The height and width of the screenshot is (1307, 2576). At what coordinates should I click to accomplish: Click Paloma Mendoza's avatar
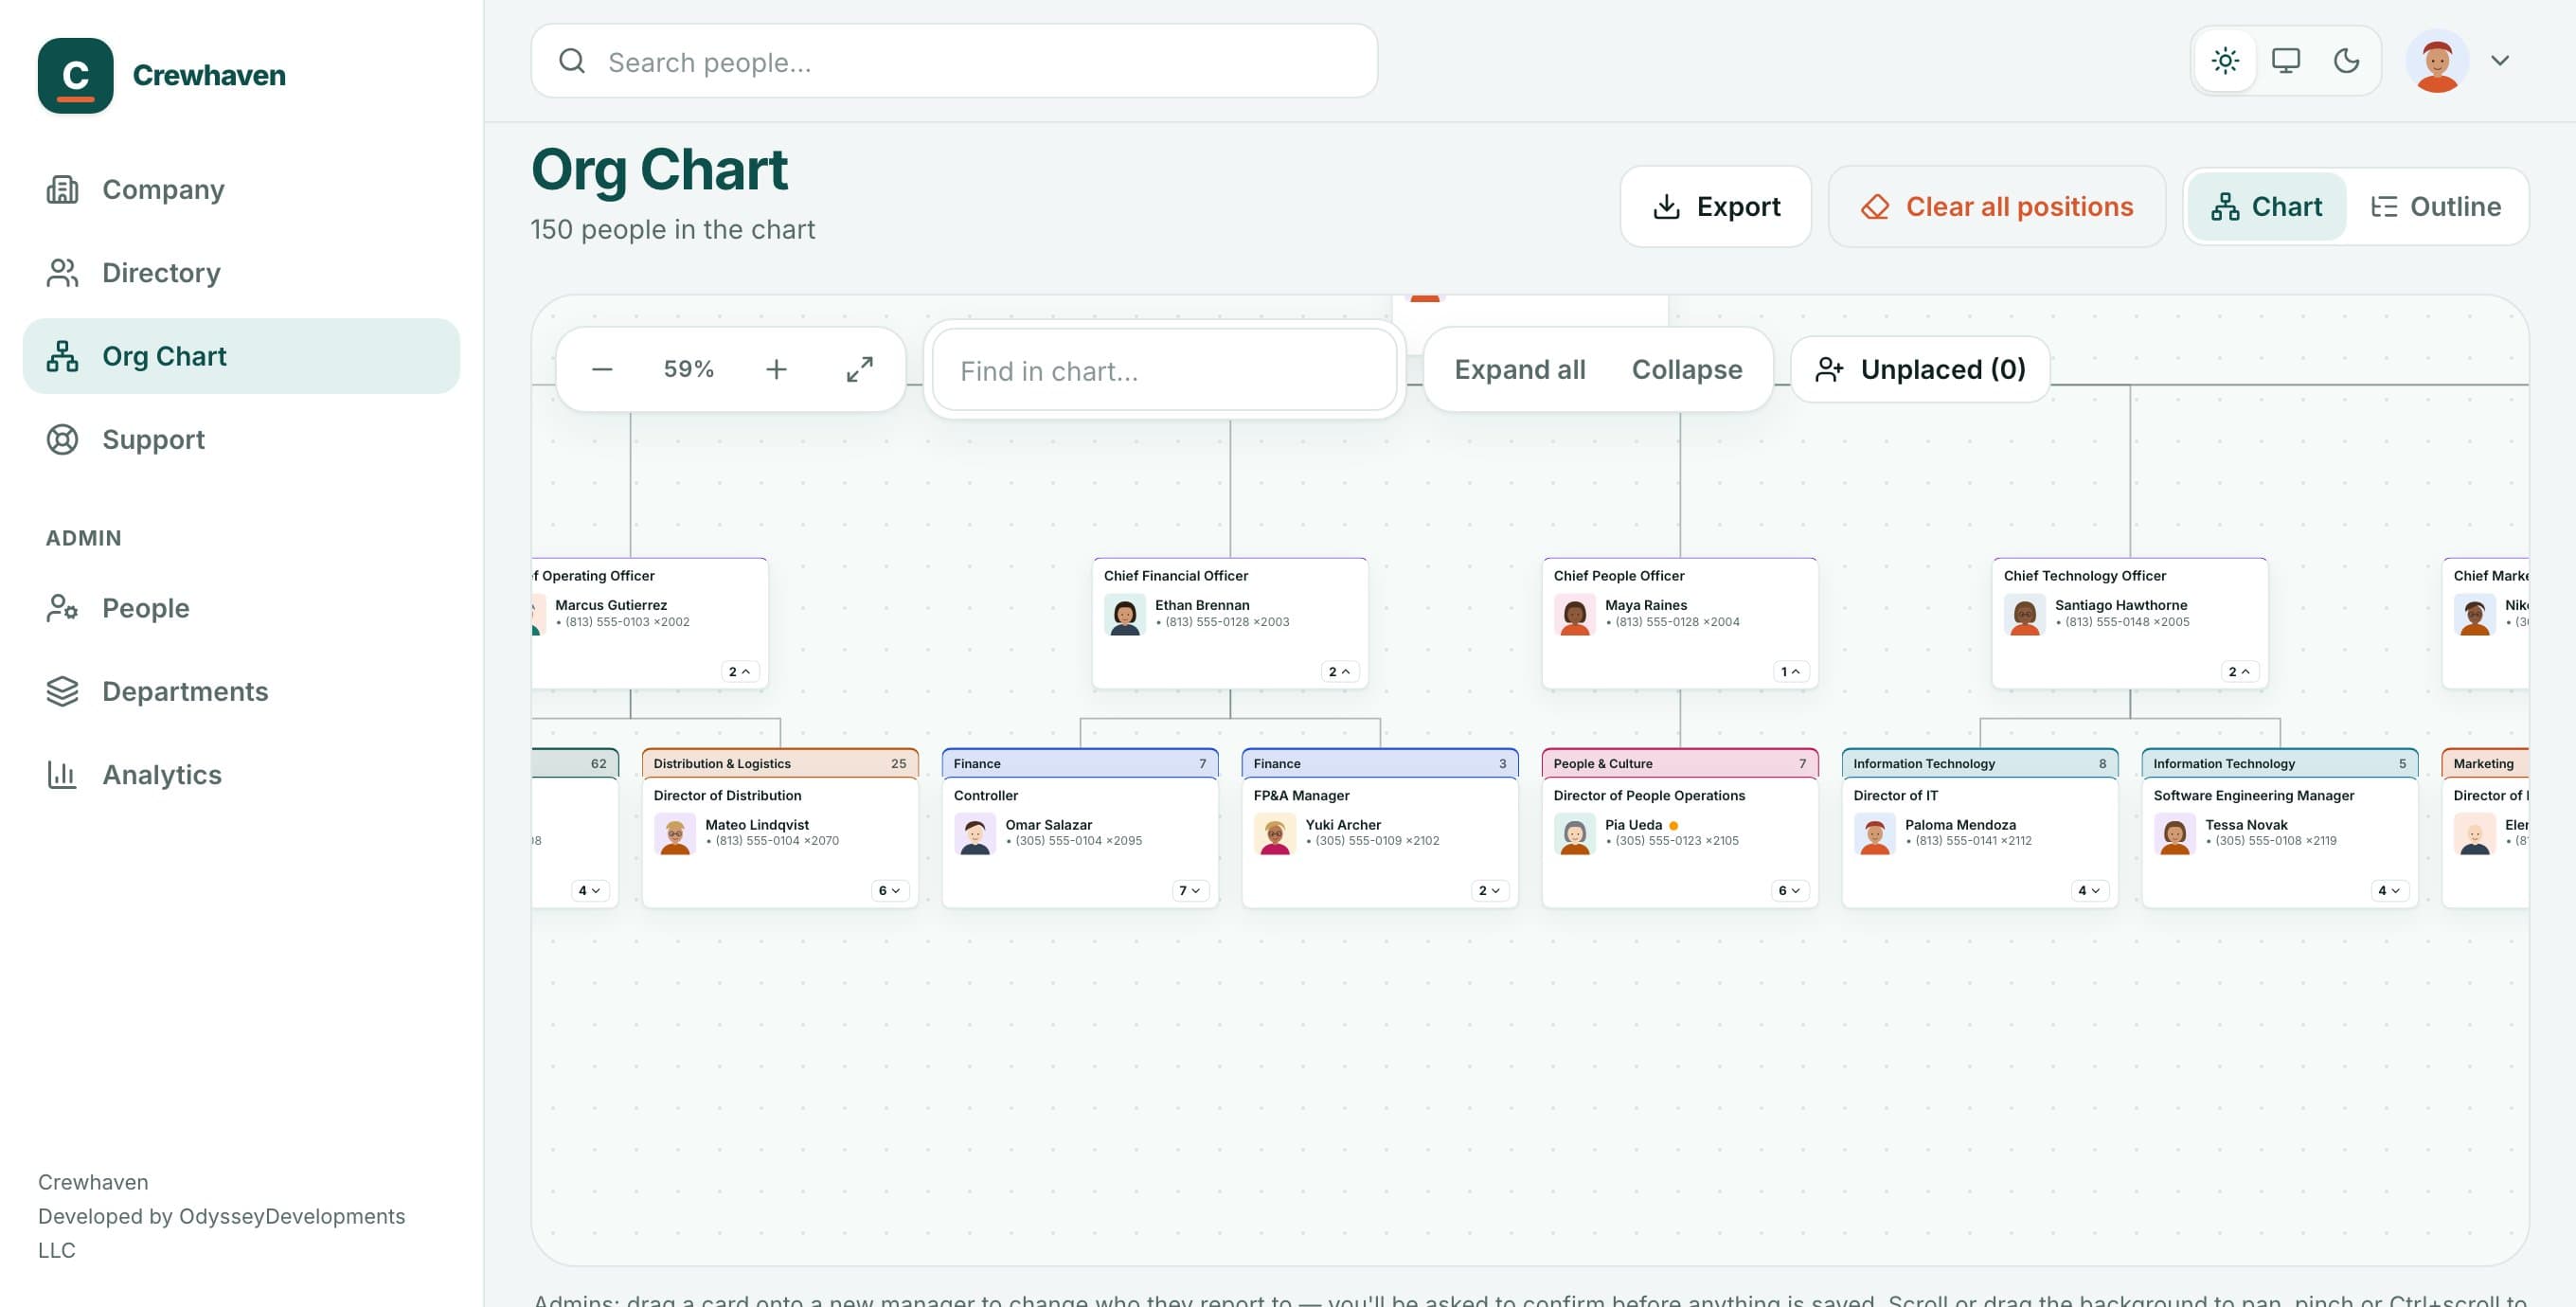pyautogui.click(x=1874, y=833)
